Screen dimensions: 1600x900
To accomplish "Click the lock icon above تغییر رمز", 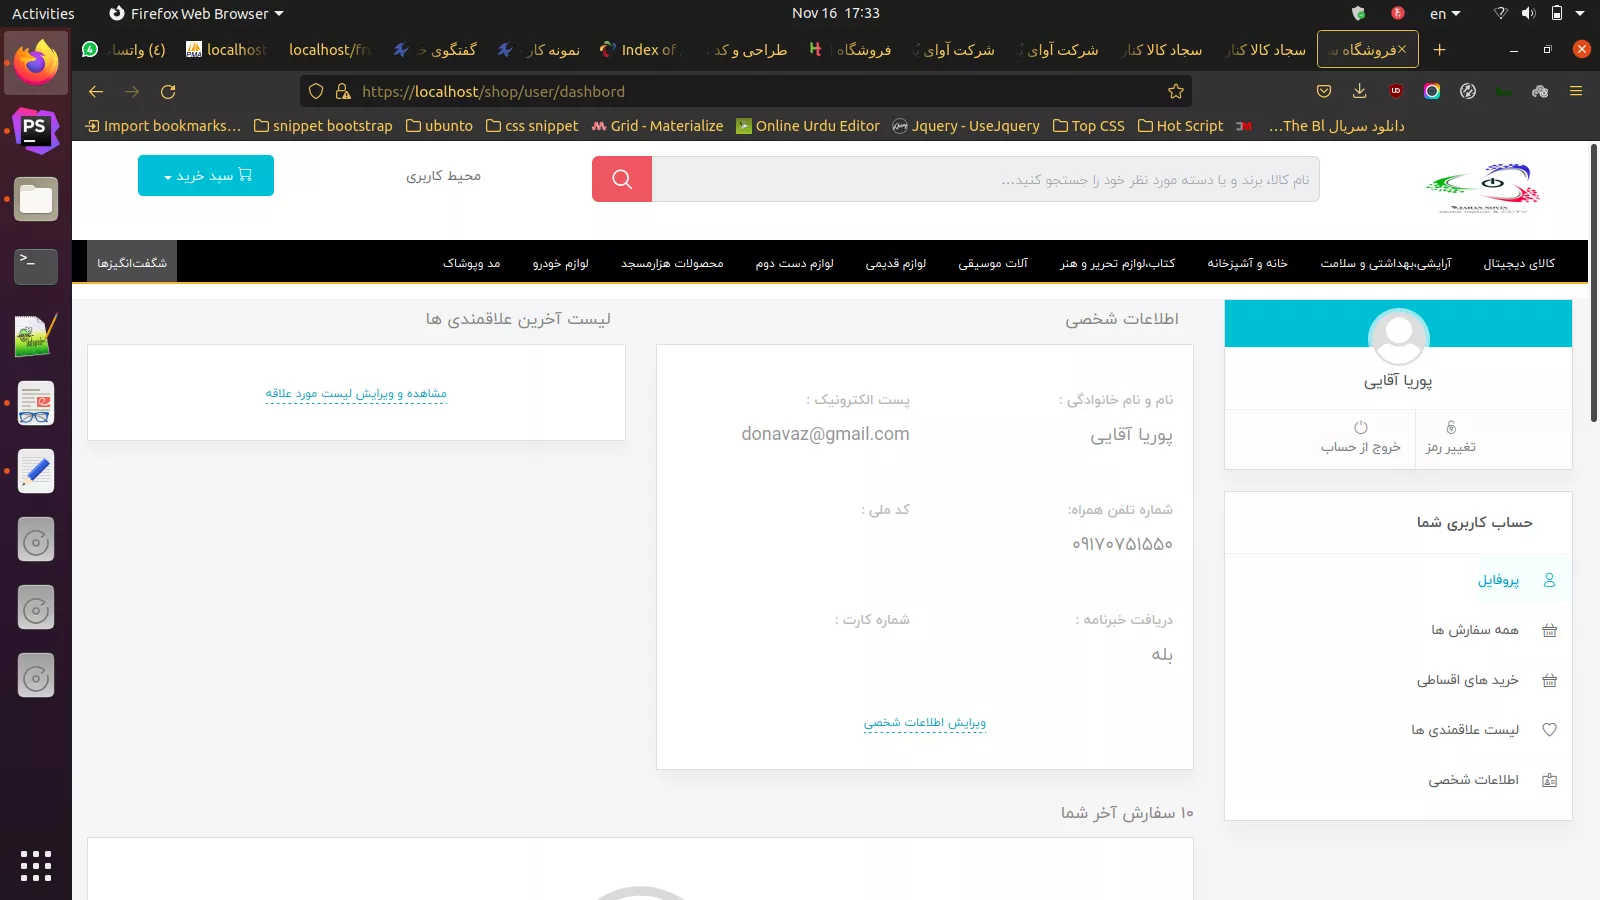I will 1451,427.
